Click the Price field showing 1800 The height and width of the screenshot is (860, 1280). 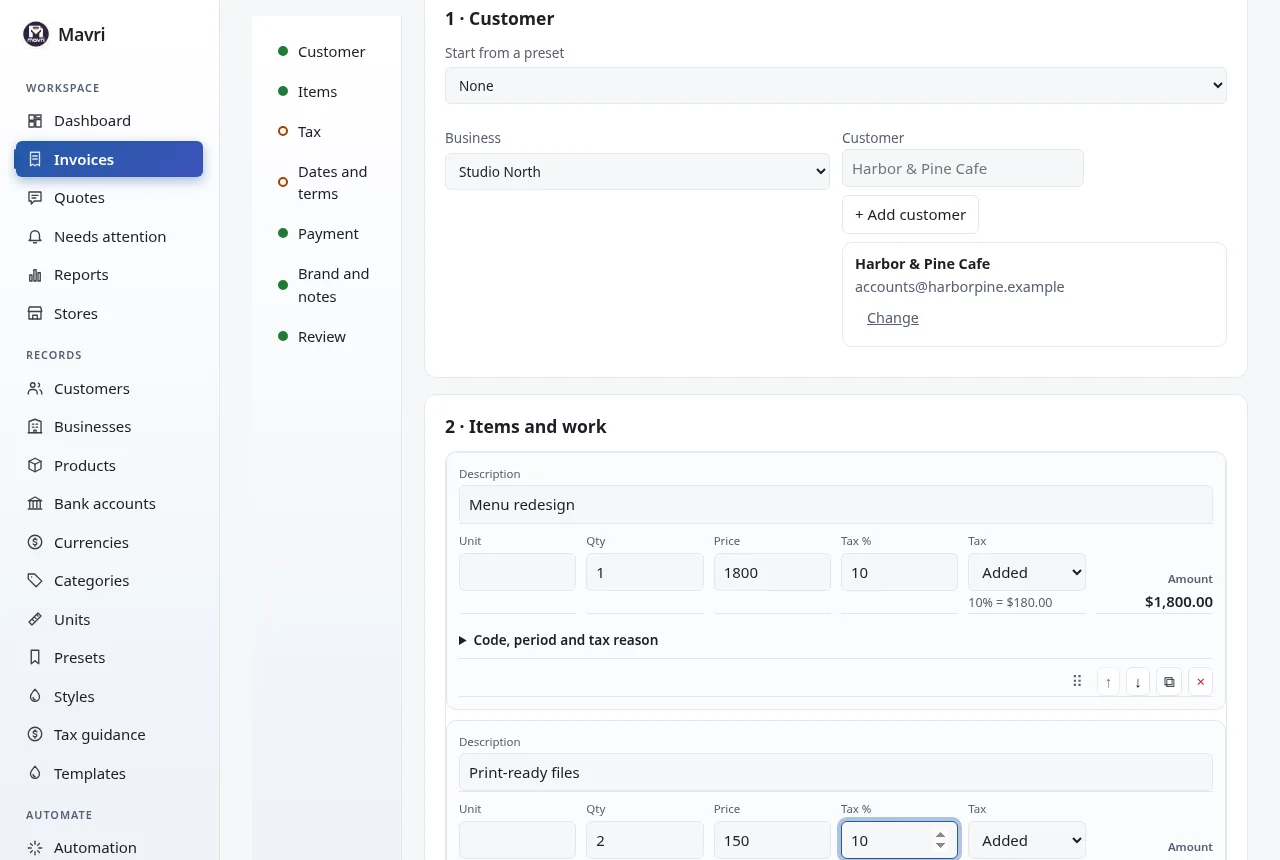point(772,573)
